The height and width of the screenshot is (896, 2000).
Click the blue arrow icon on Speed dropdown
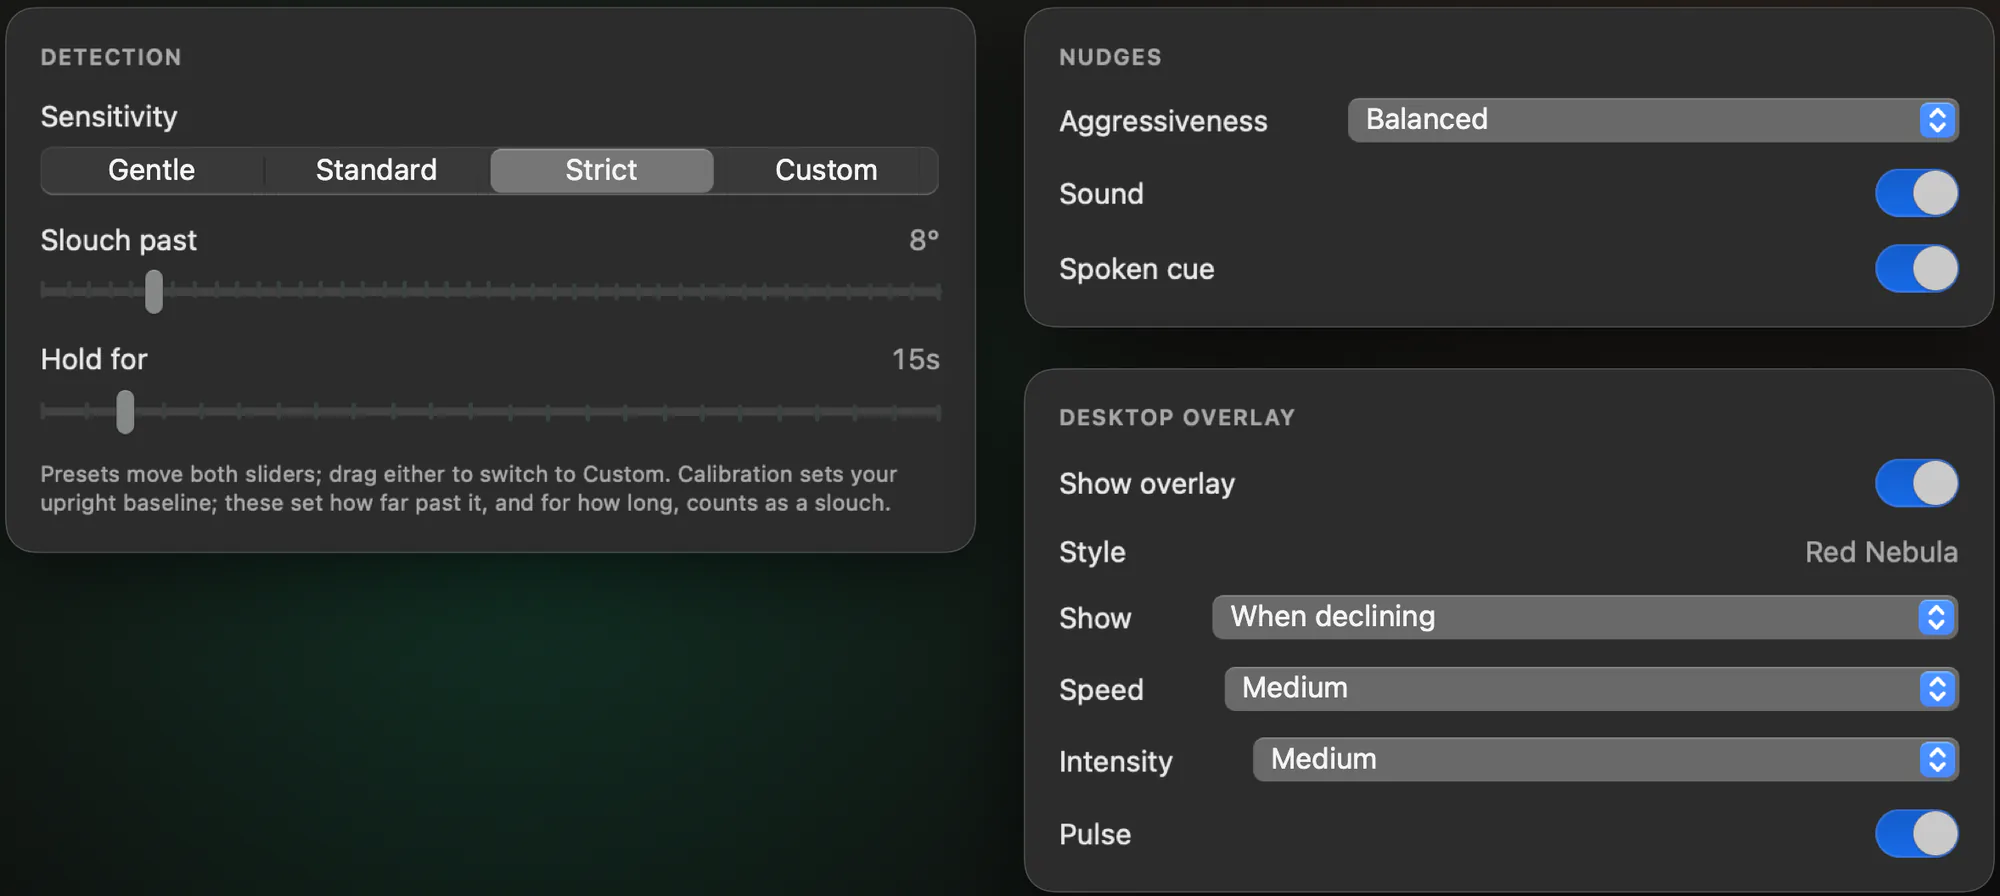tap(1937, 689)
